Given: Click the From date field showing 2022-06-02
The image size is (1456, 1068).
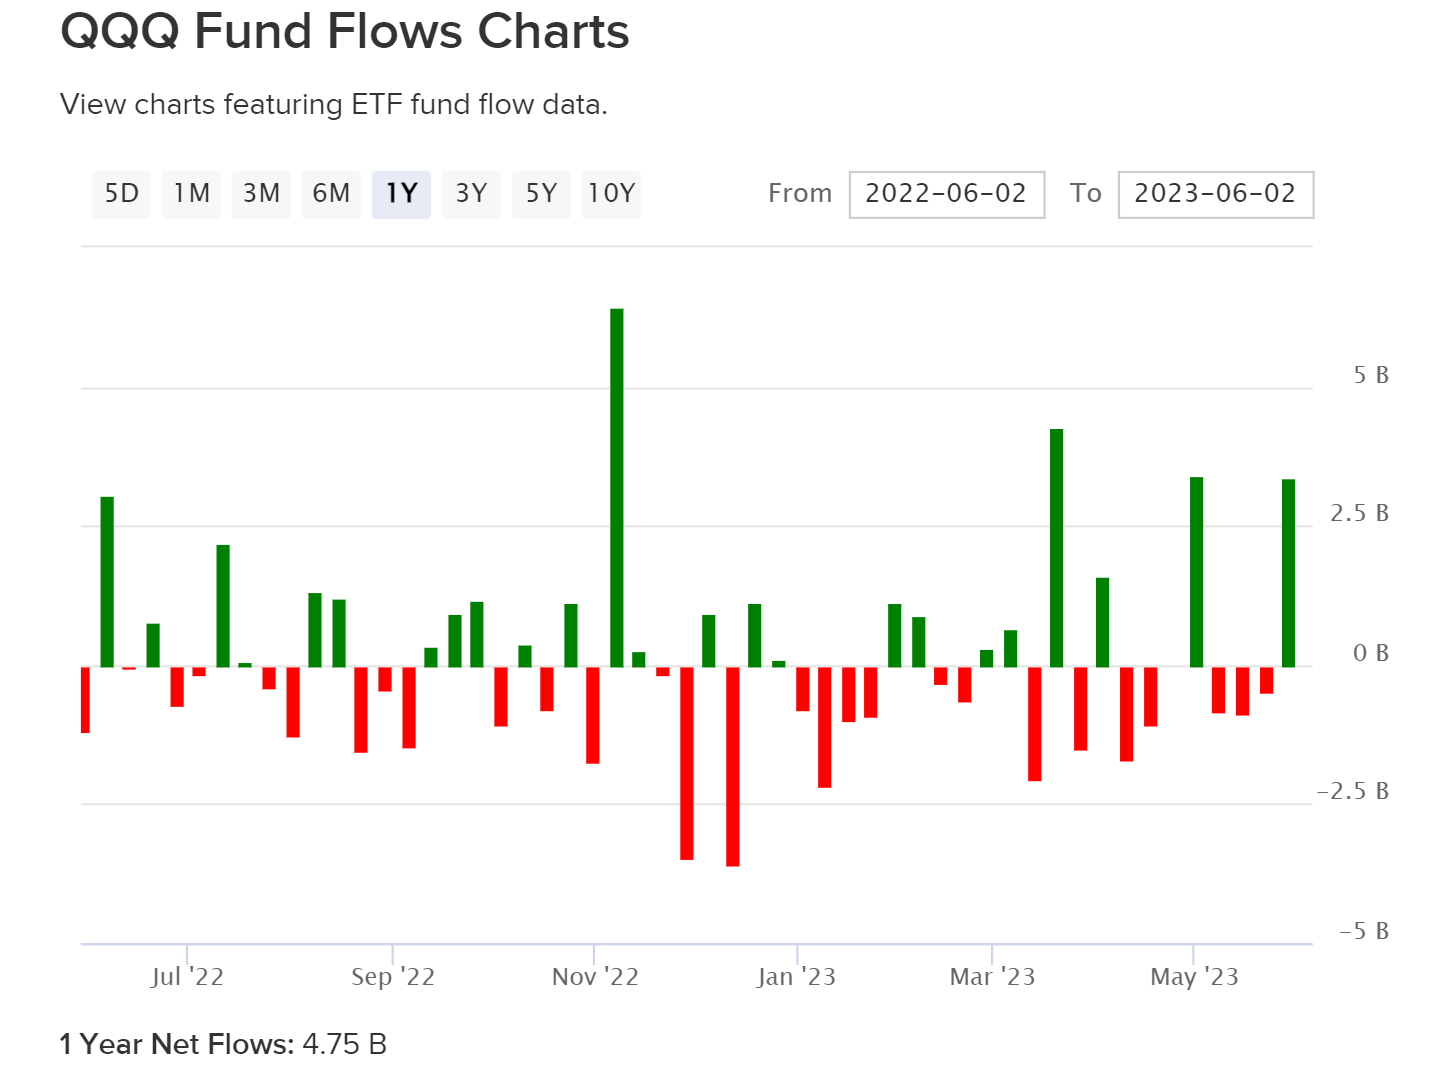Looking at the screenshot, I should click(x=946, y=194).
